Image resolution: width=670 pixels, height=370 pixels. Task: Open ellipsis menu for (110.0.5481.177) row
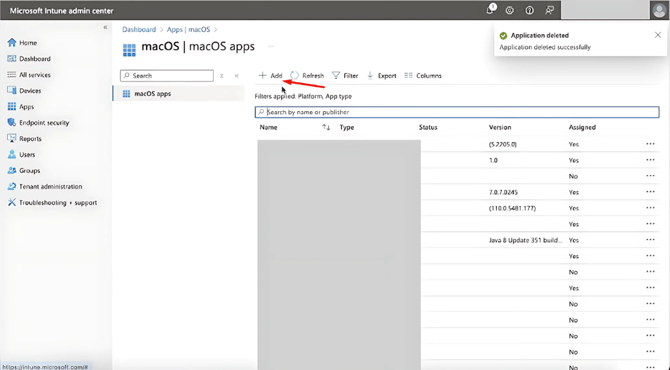(650, 208)
